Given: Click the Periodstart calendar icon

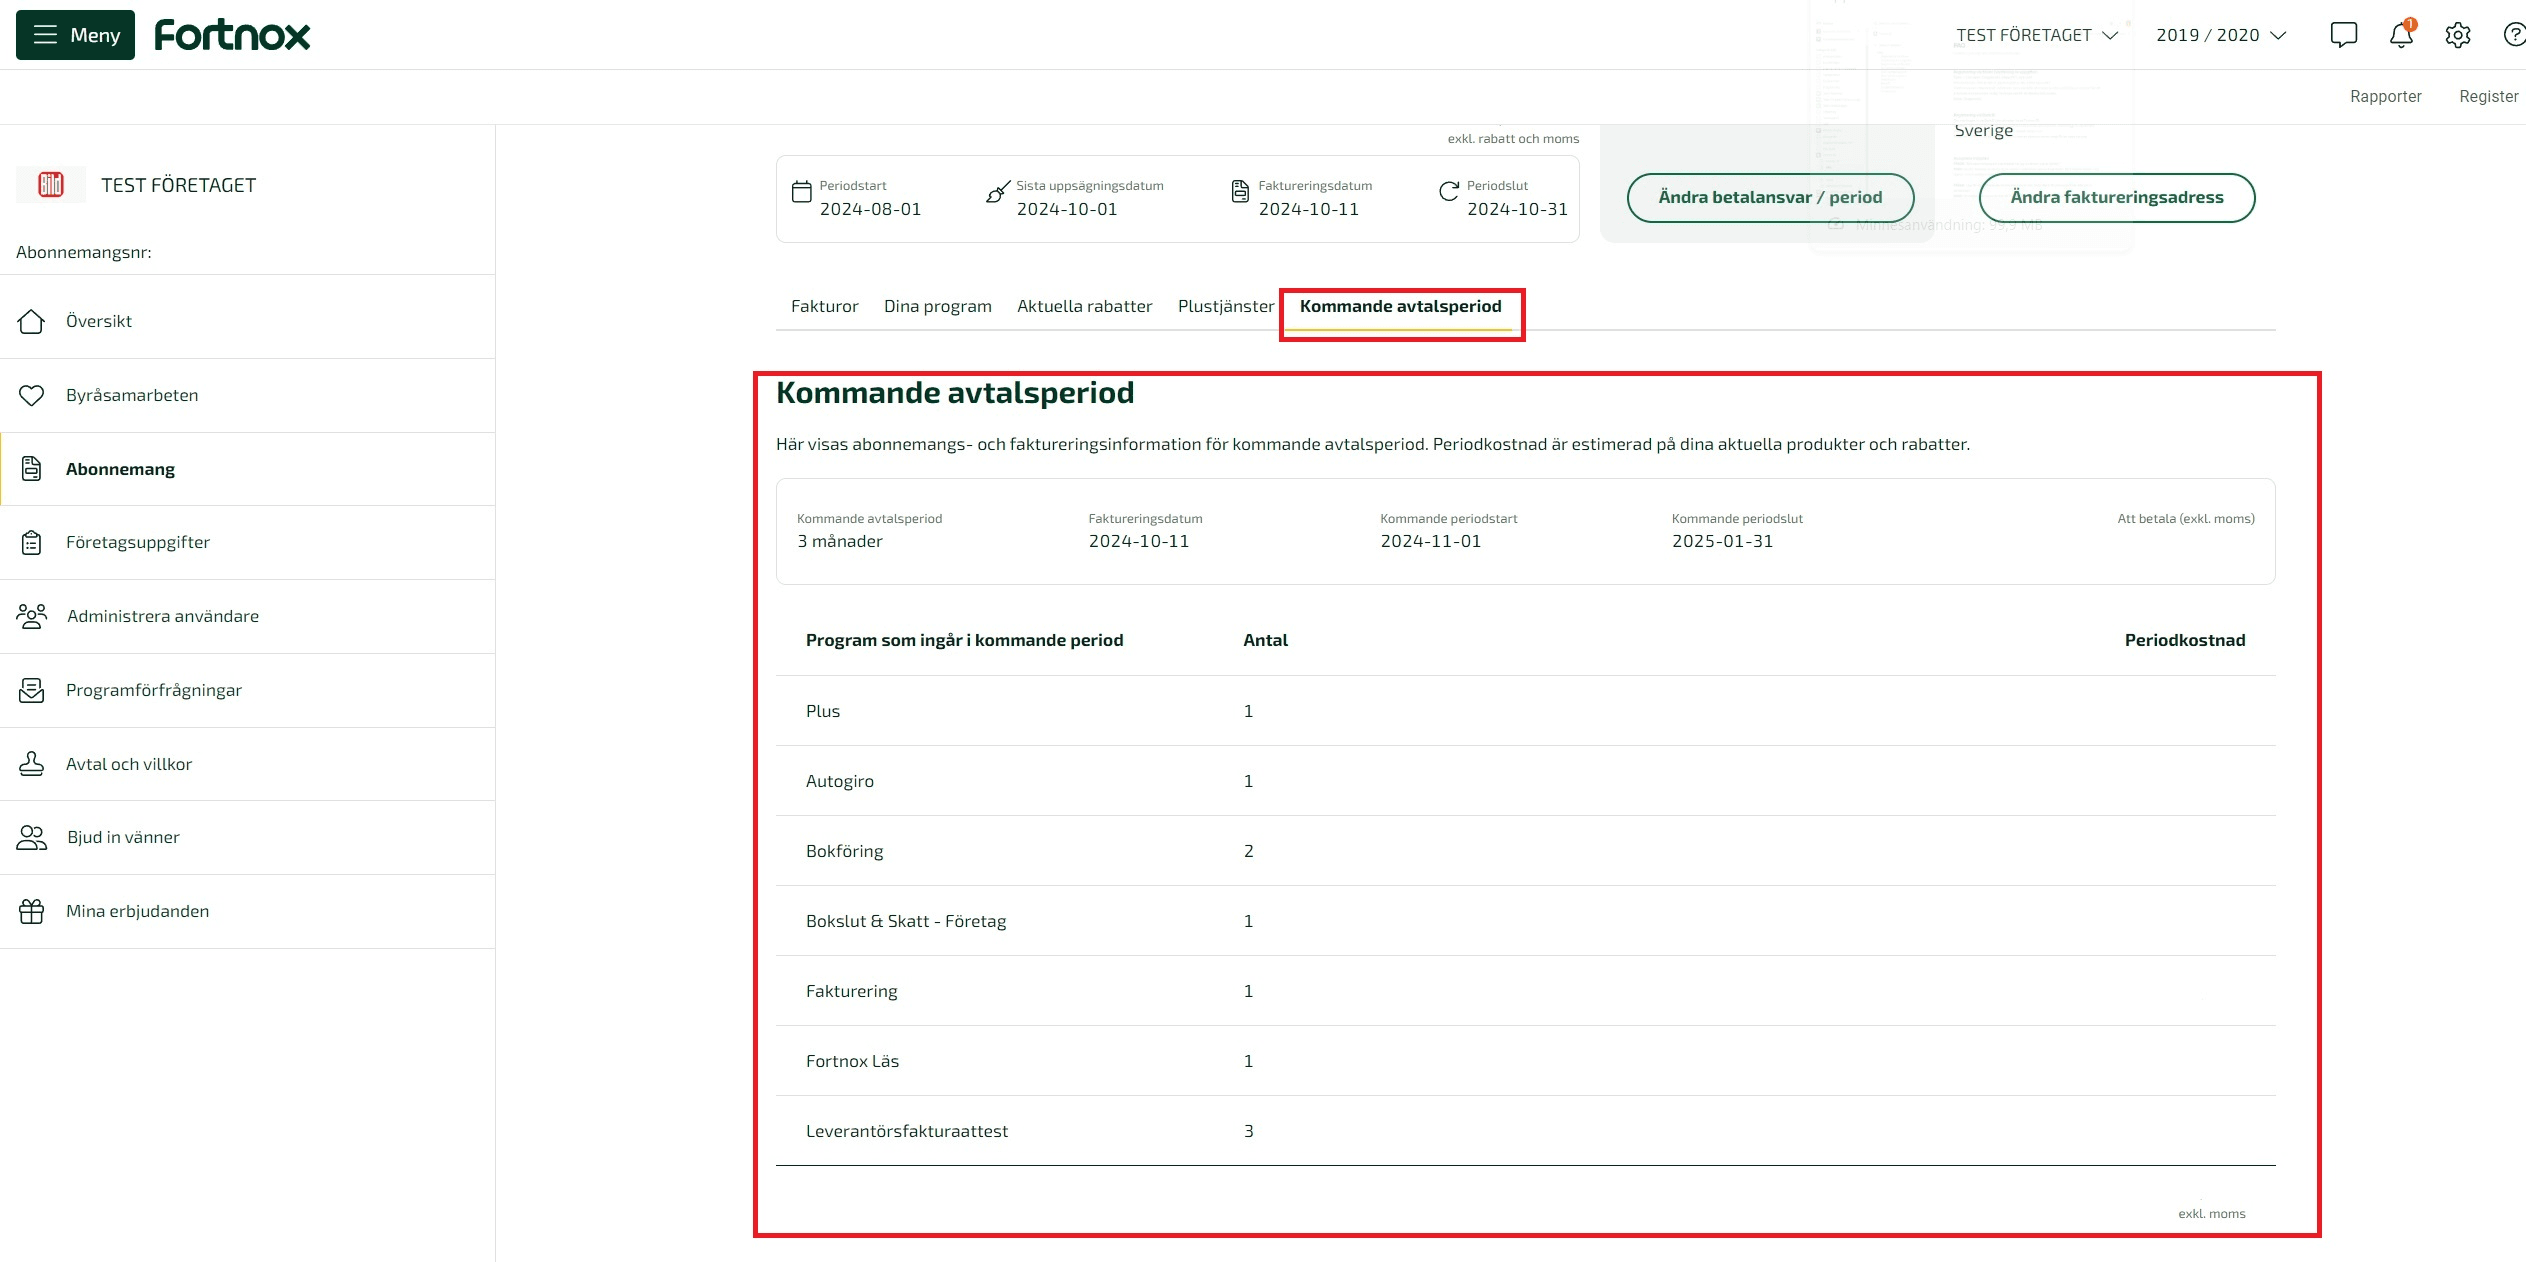Looking at the screenshot, I should point(801,192).
